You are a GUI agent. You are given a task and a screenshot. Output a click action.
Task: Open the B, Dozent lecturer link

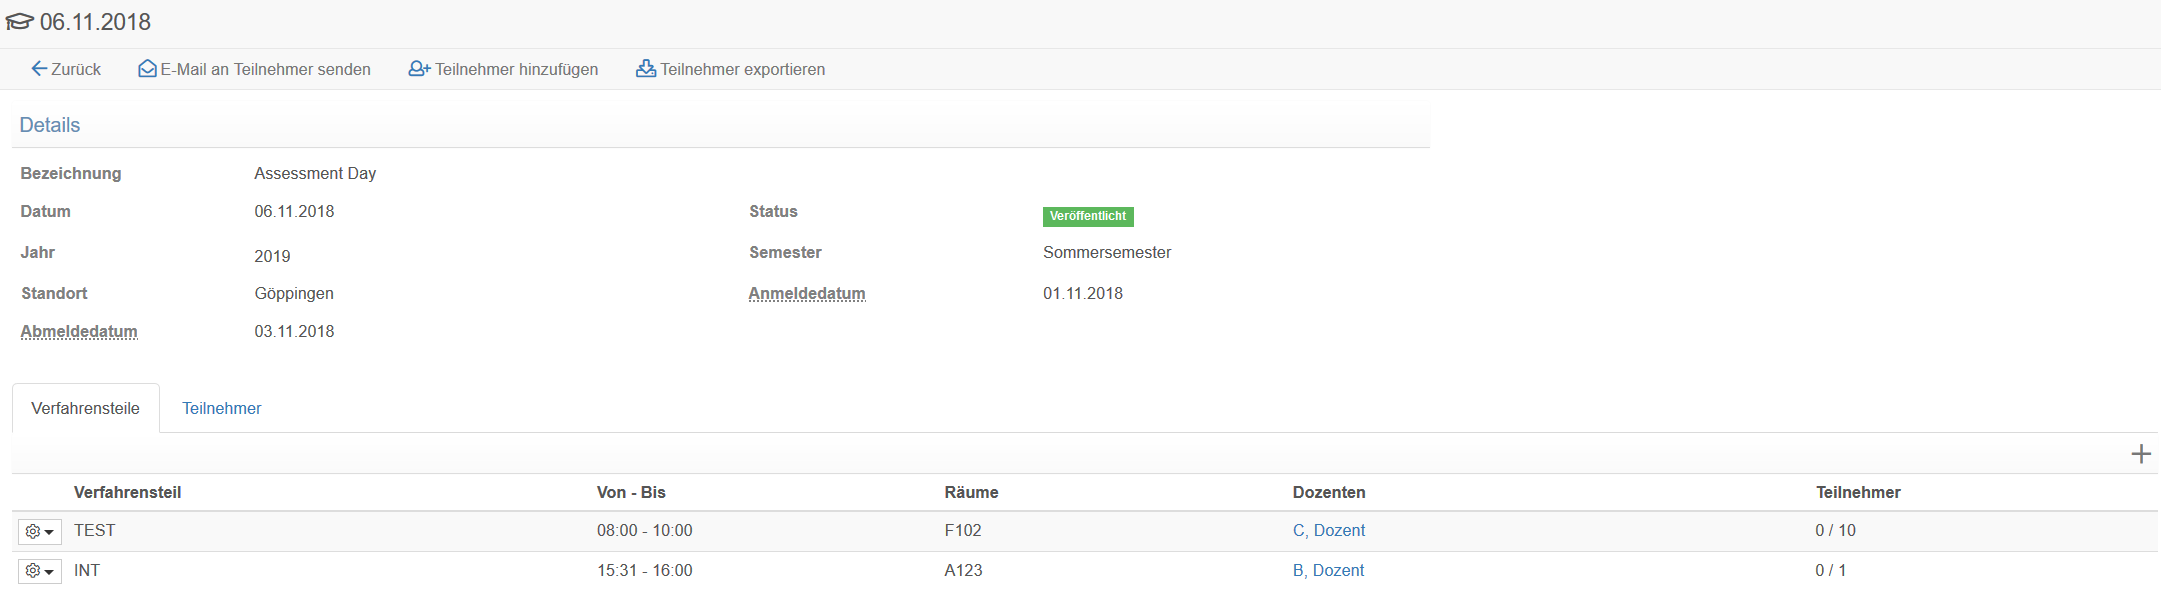pos(1328,570)
